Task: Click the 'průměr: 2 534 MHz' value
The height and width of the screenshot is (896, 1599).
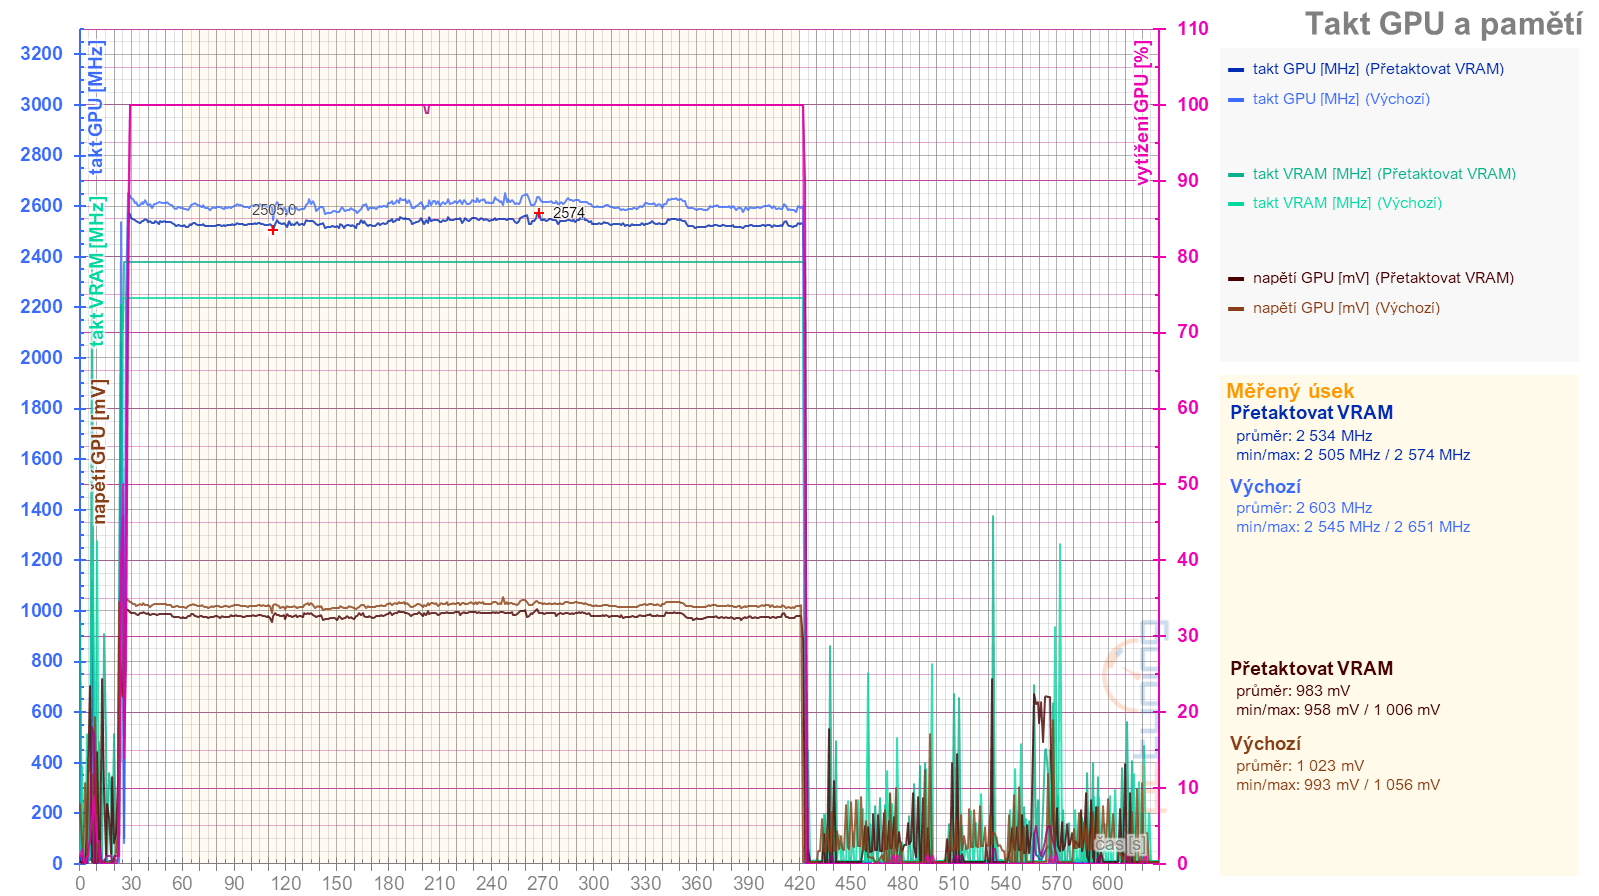Action: click(1304, 436)
